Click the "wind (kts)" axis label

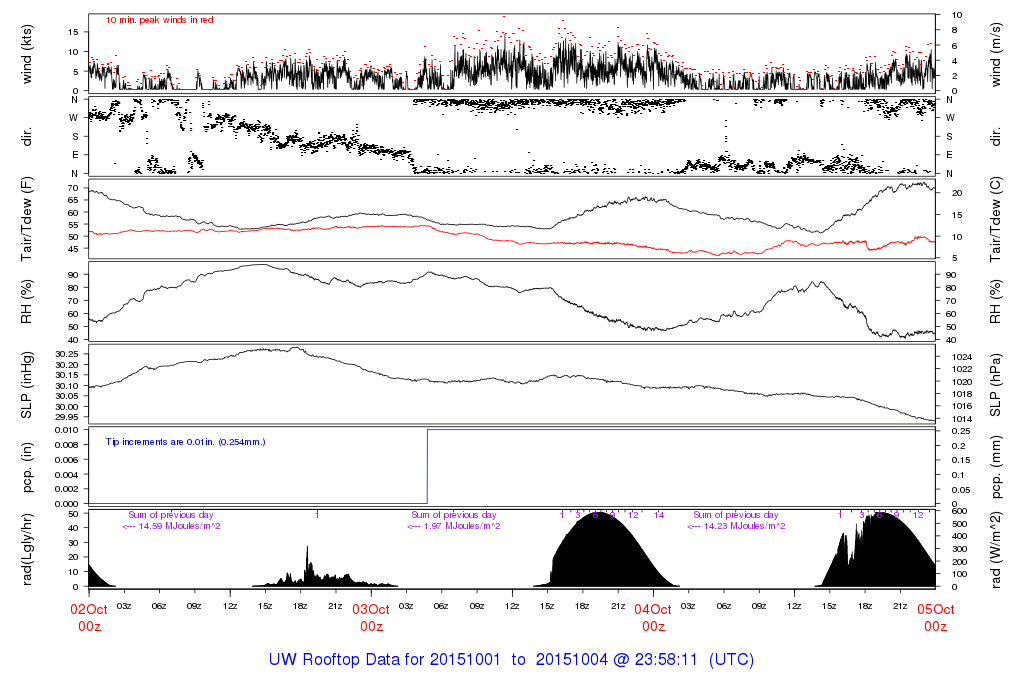point(27,54)
